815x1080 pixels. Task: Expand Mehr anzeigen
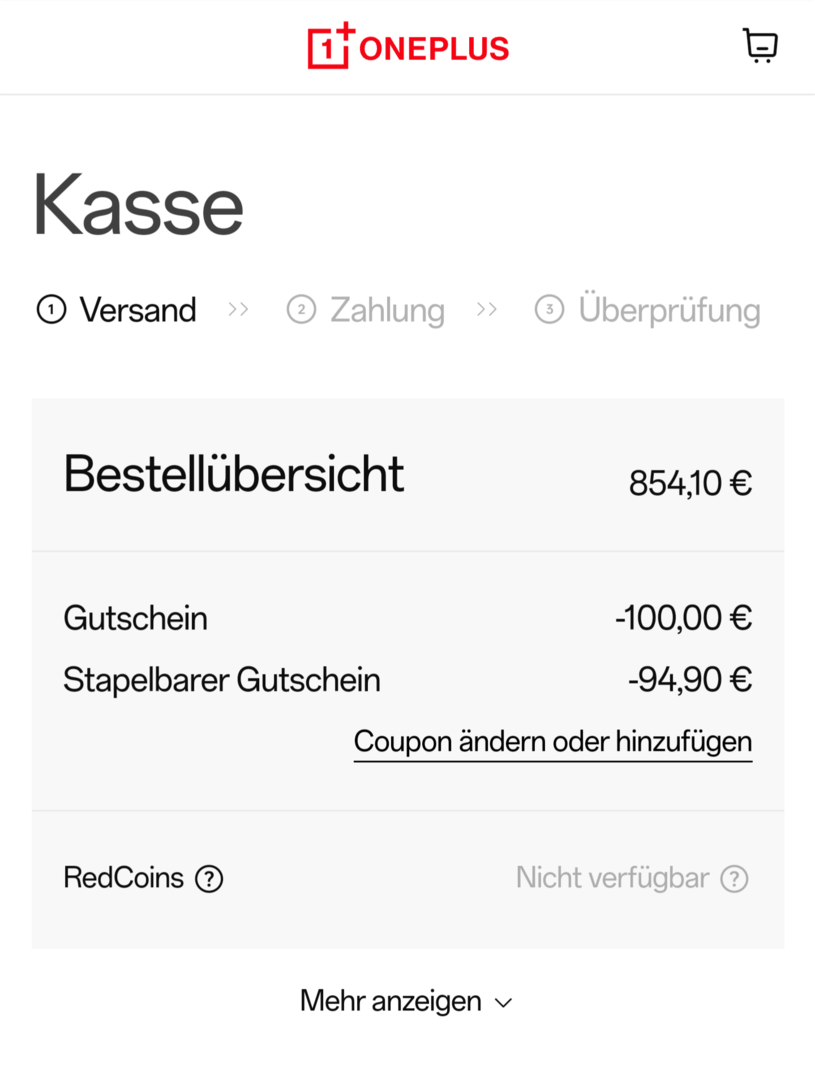pyautogui.click(x=406, y=1001)
